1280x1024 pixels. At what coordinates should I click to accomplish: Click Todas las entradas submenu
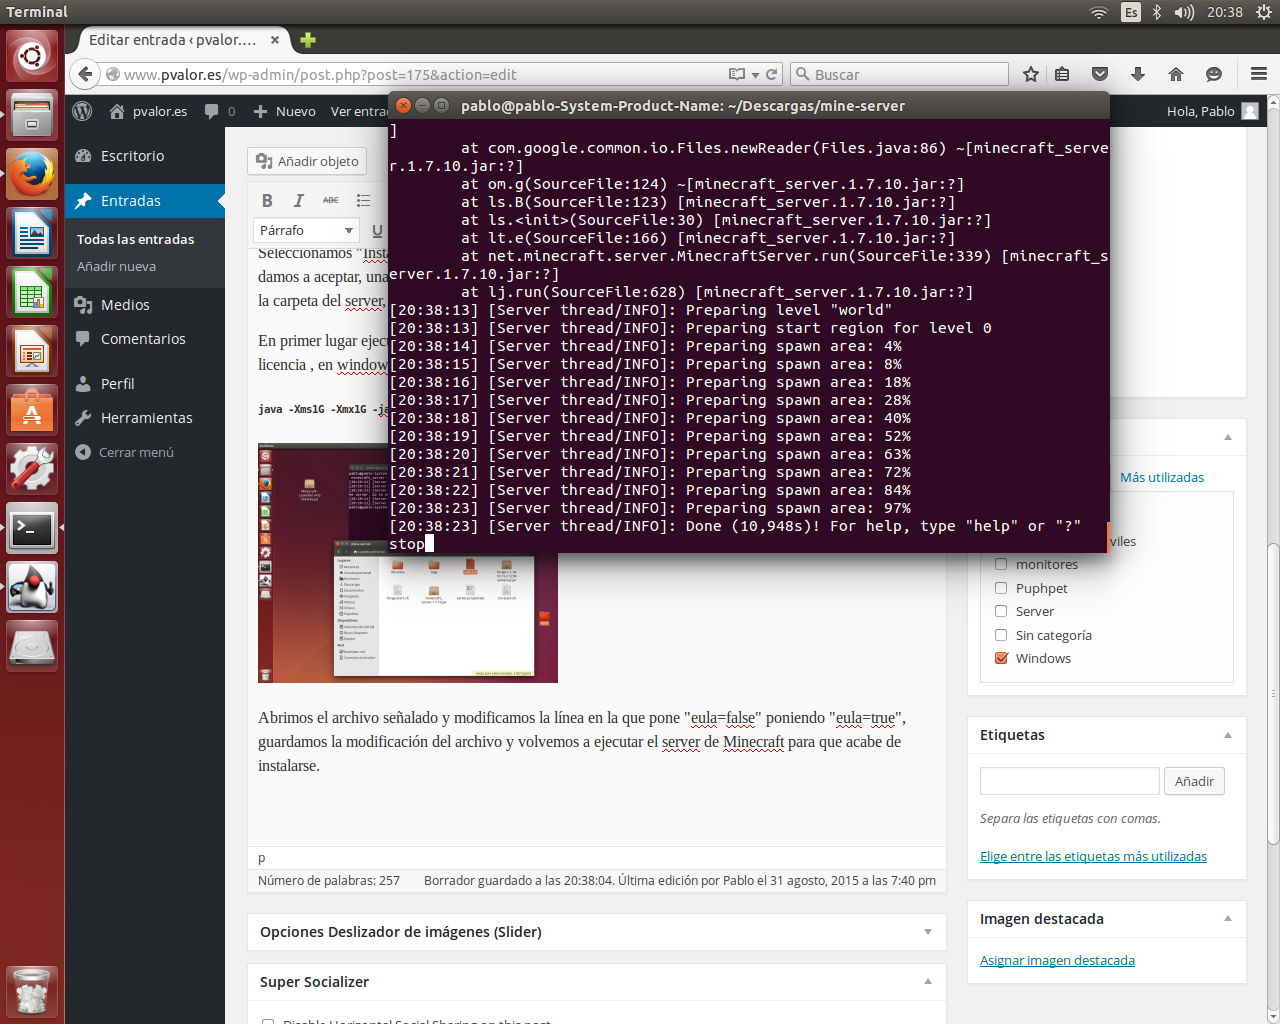click(135, 239)
